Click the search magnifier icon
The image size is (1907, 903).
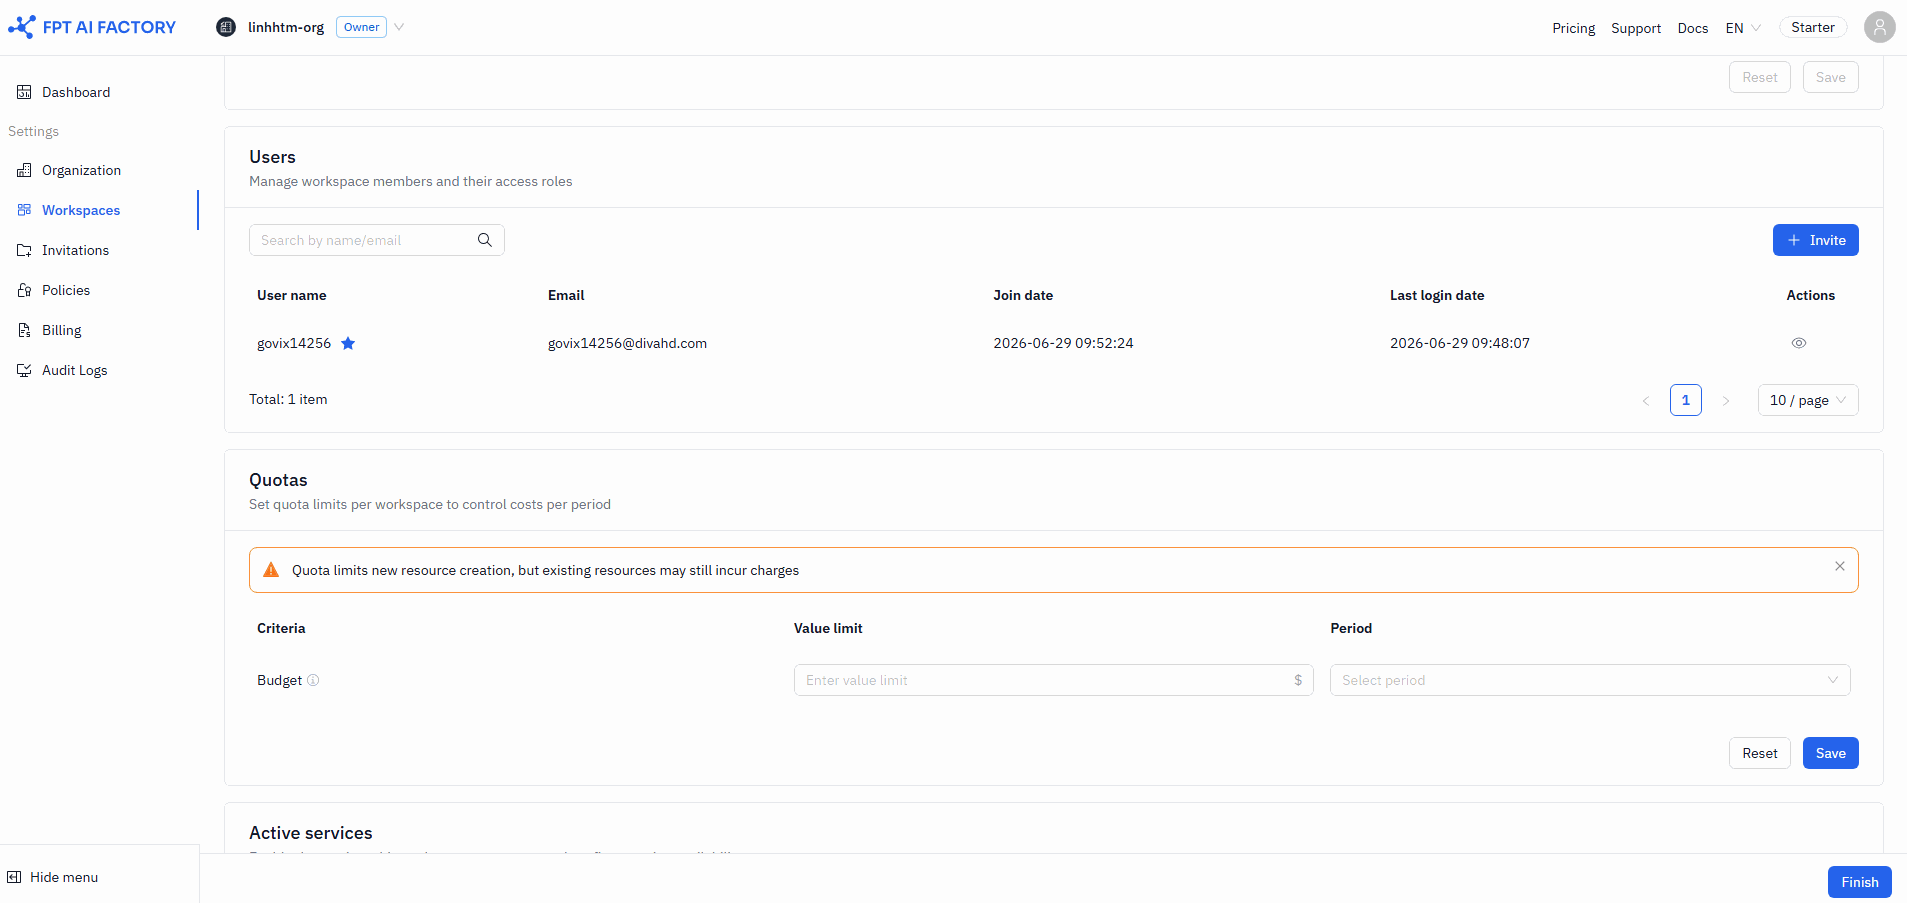(485, 240)
